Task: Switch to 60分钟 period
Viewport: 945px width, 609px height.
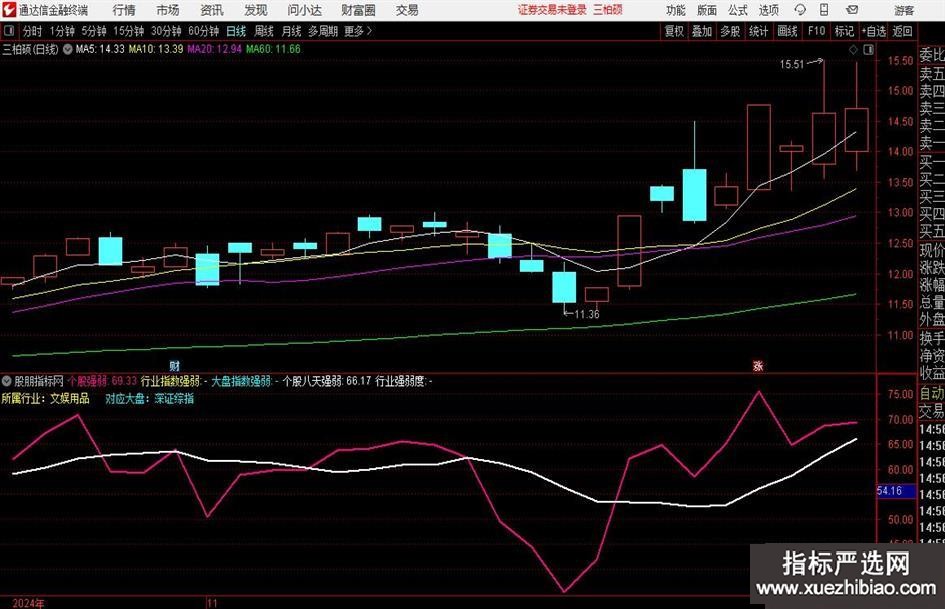Action: pos(204,31)
